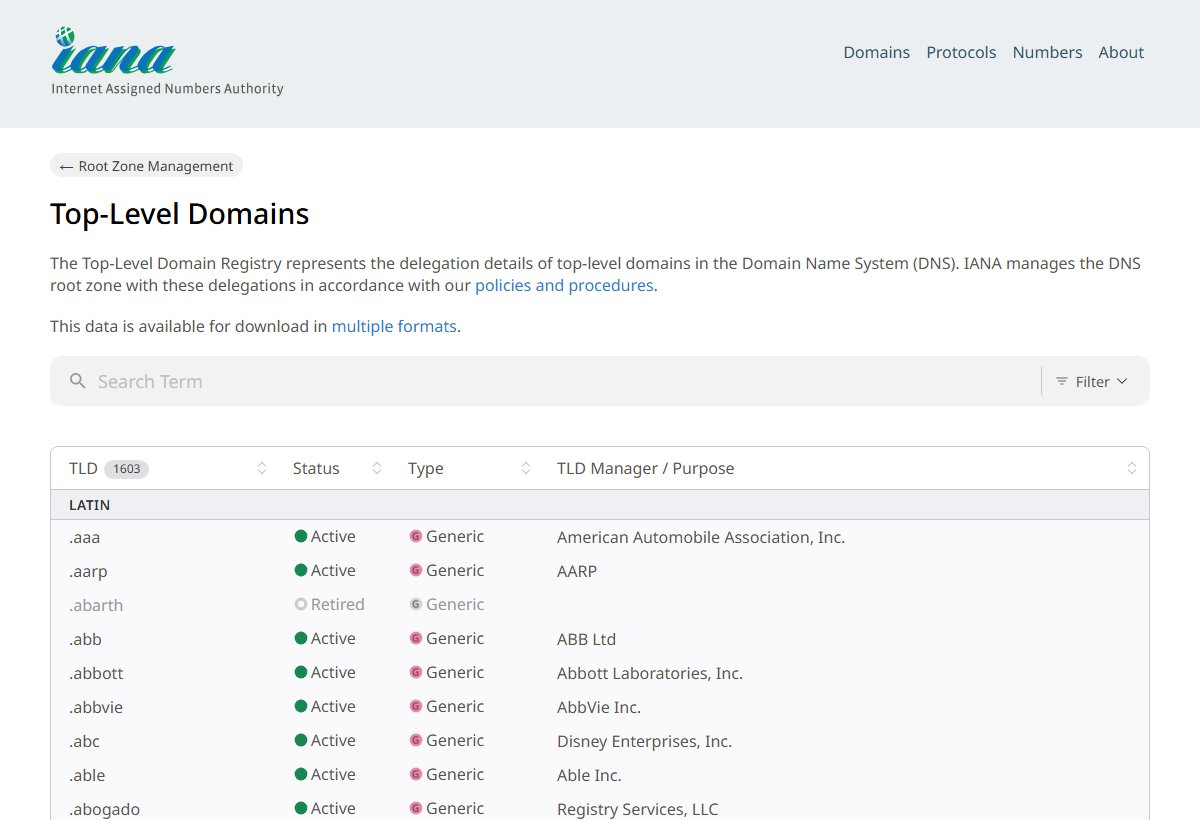Click the .abc domain entry

(x=84, y=741)
